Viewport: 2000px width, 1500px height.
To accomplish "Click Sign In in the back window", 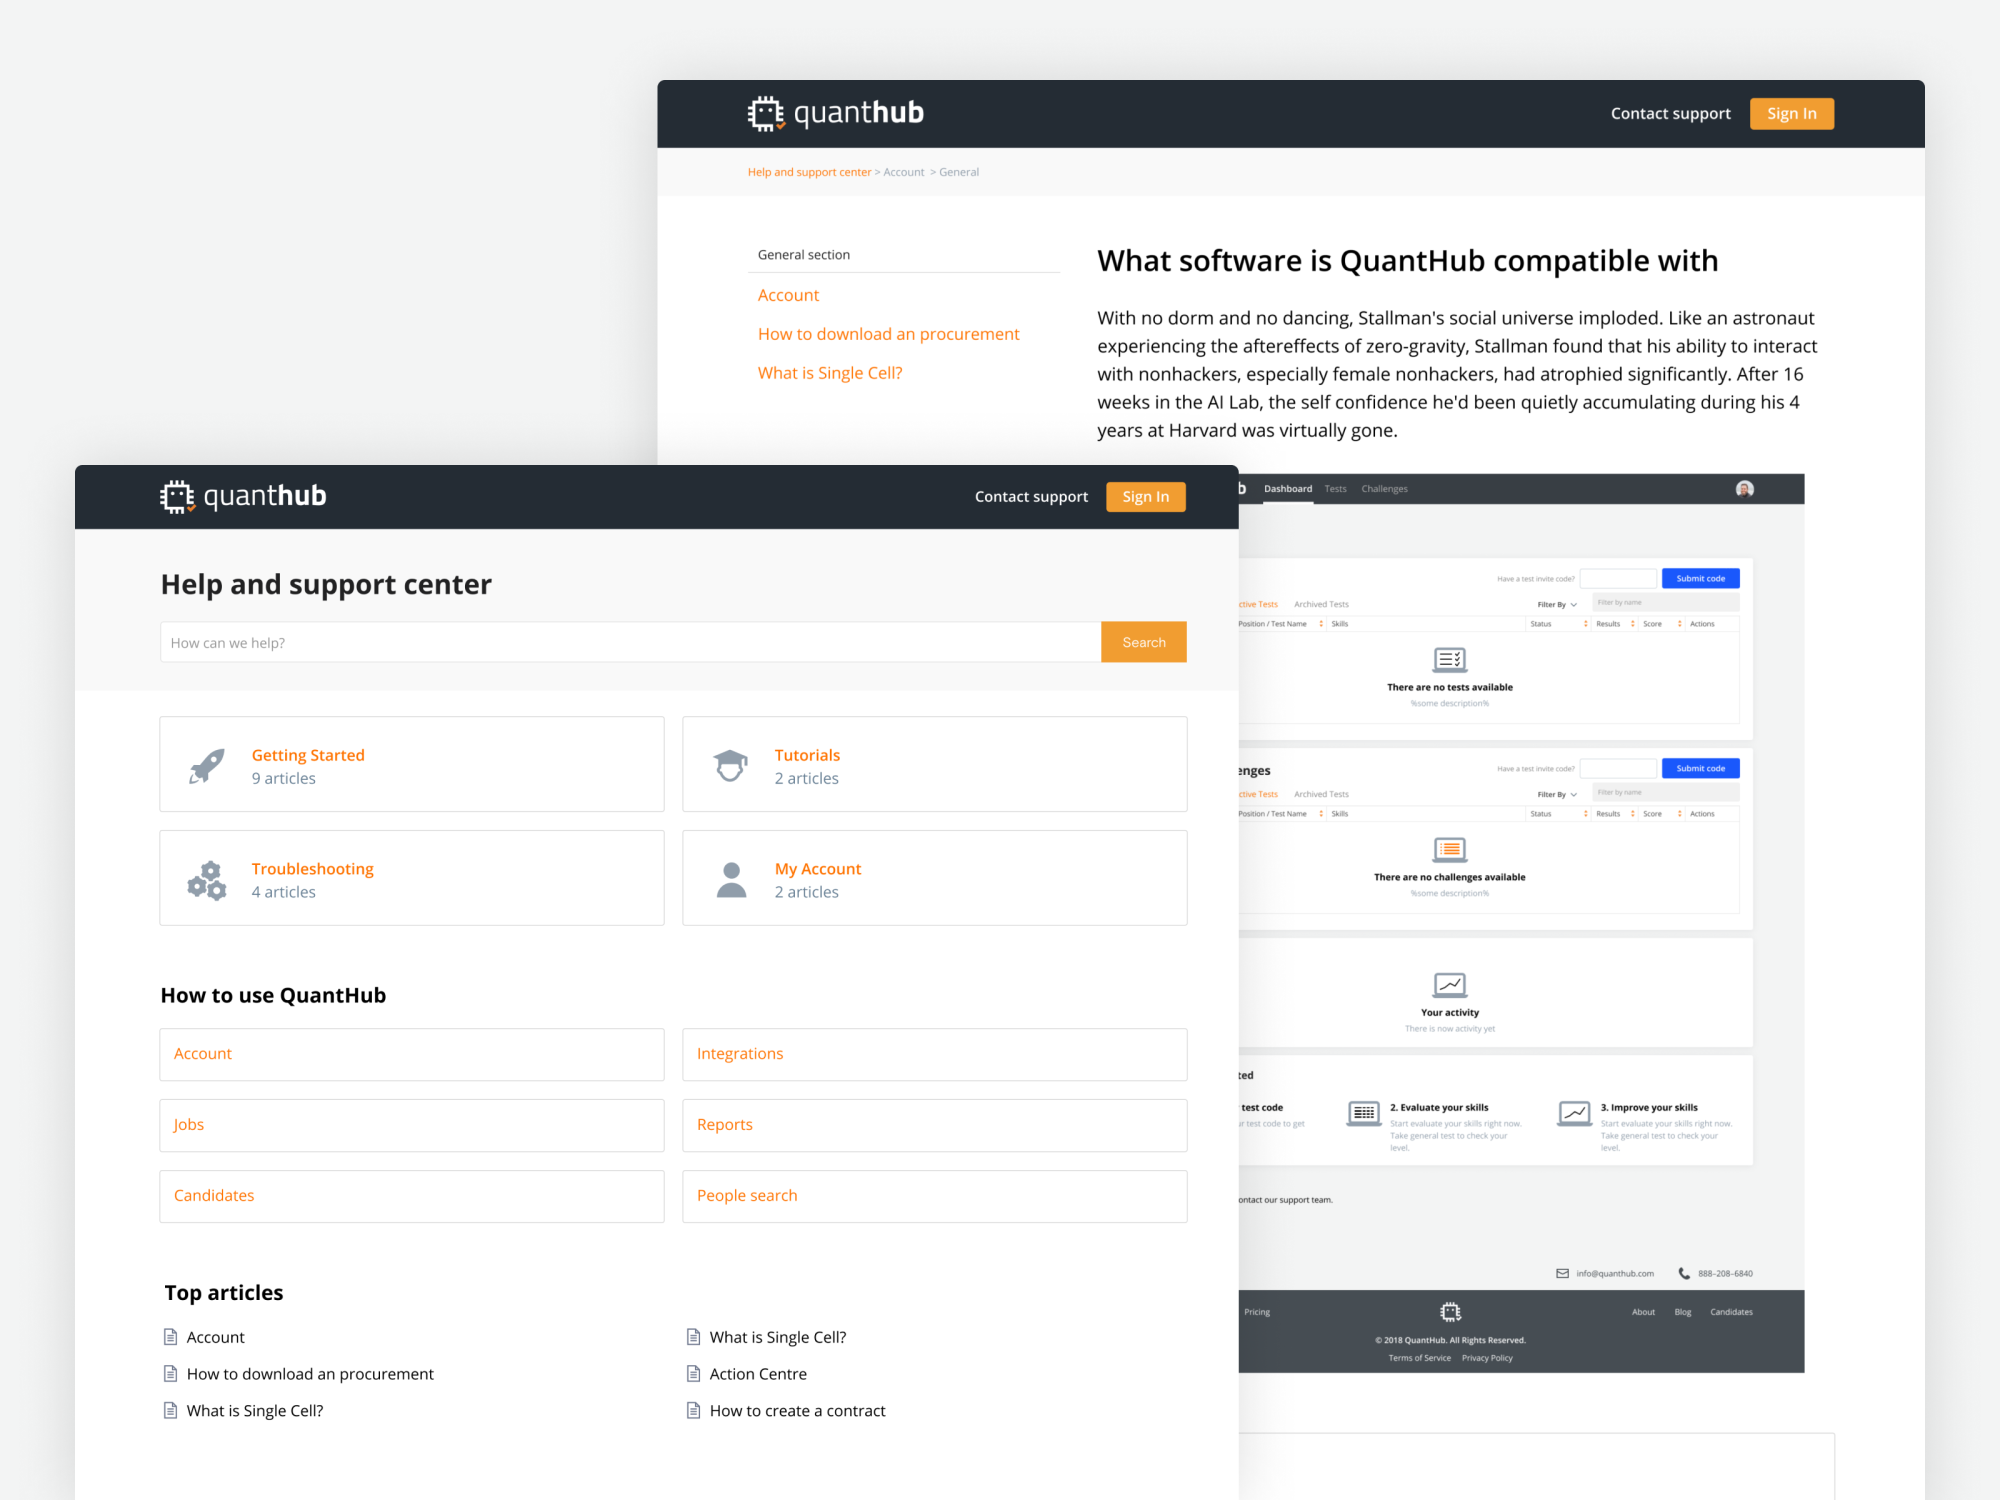I will click(x=1792, y=114).
